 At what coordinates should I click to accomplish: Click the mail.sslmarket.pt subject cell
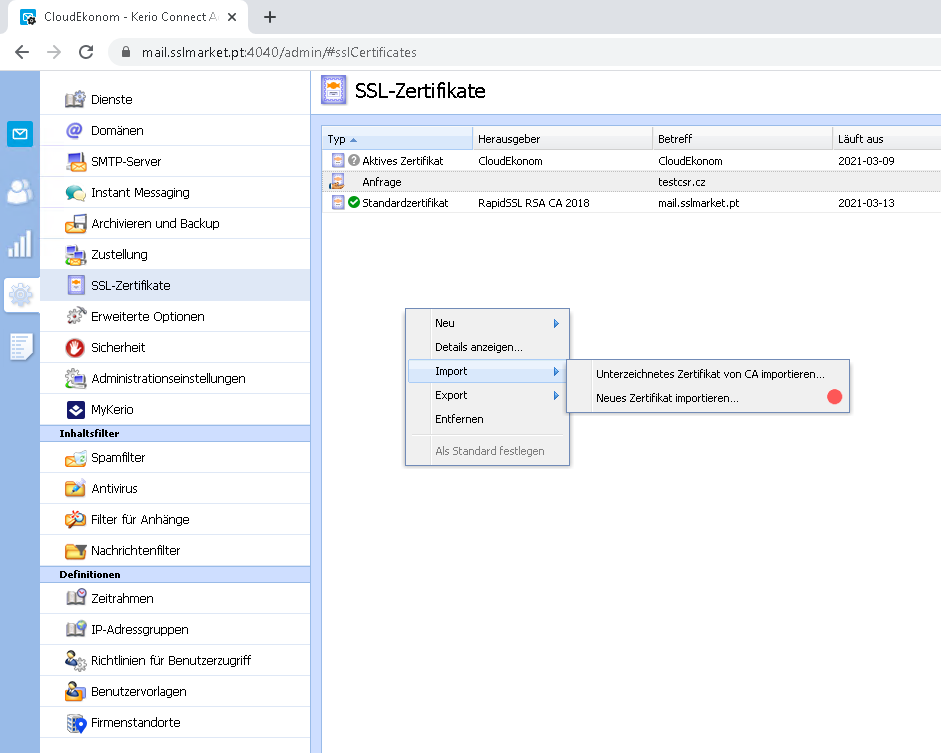point(699,203)
